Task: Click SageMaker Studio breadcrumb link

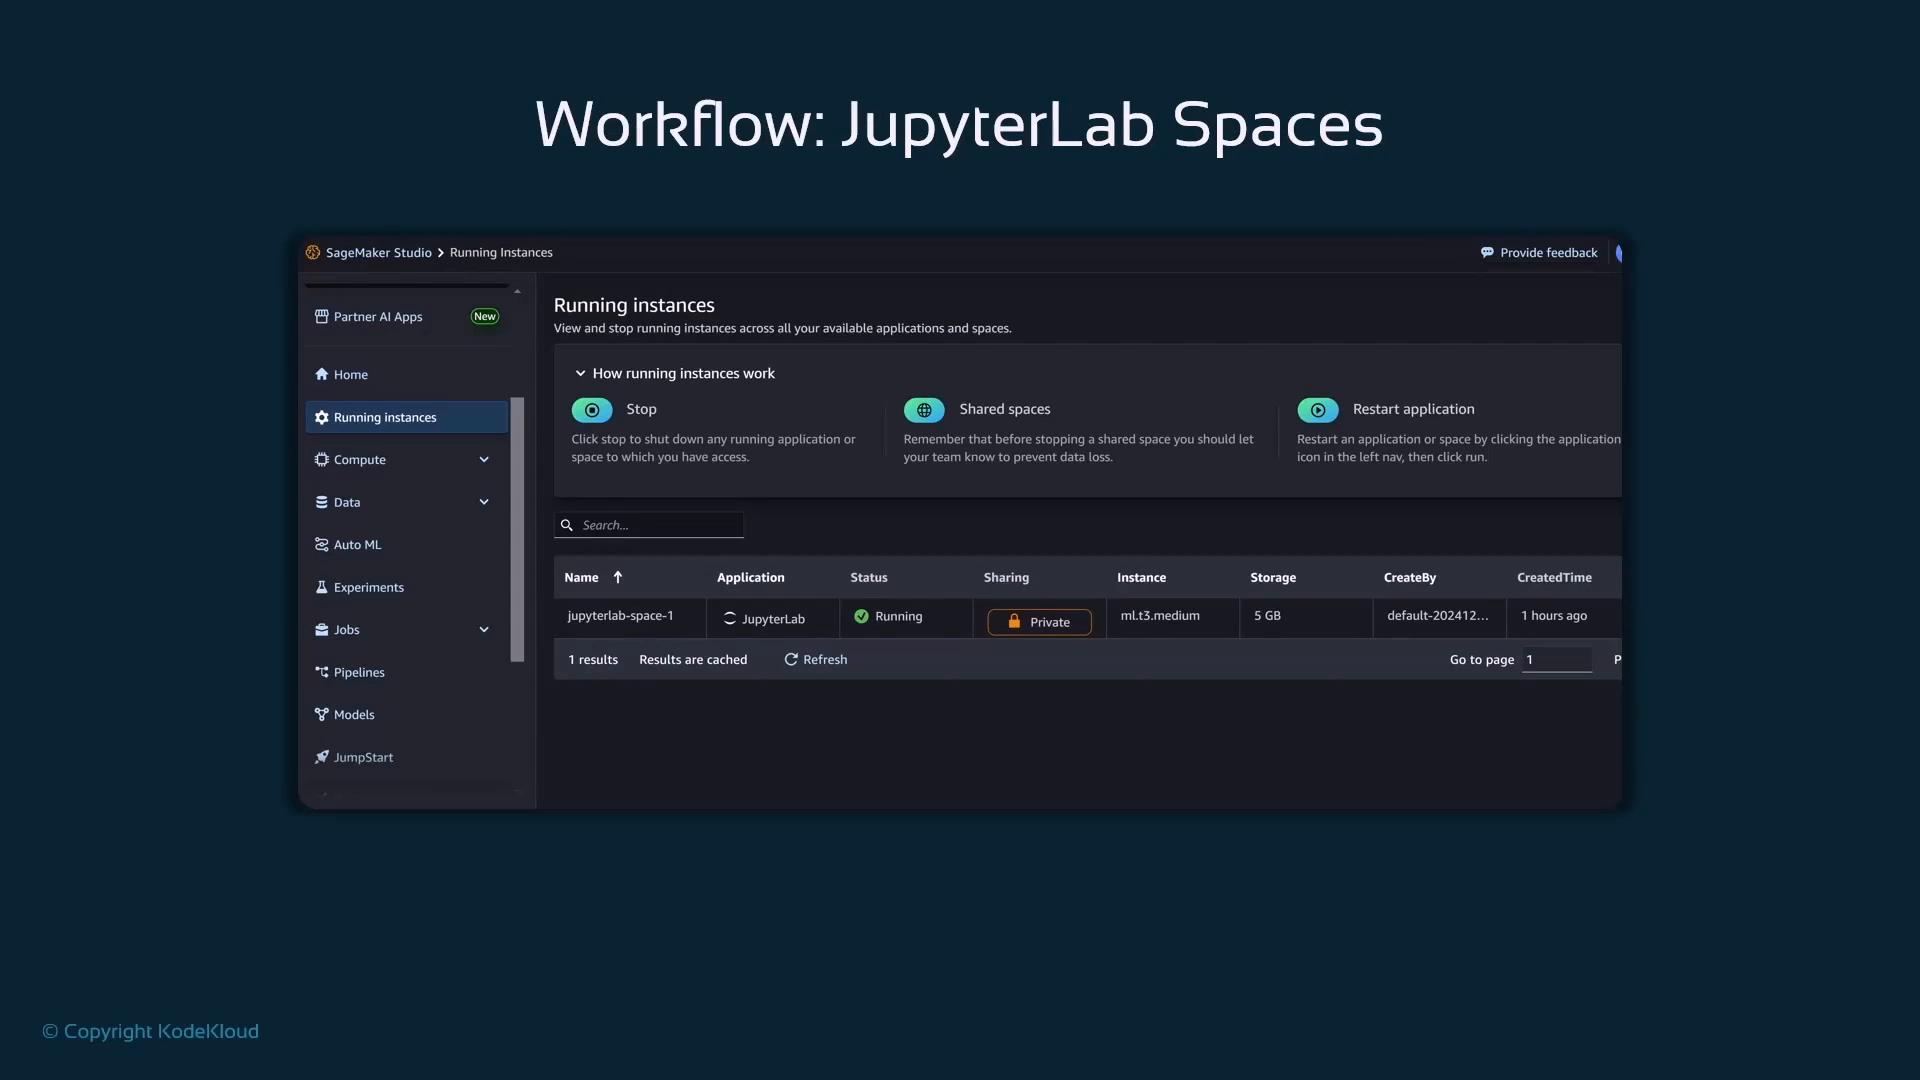Action: (379, 252)
